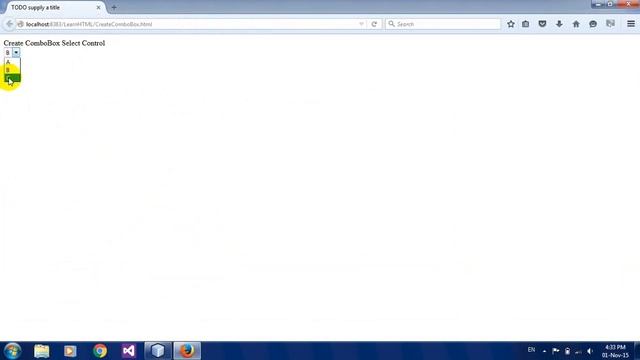The image size is (640, 360).
Task: Open the Firefox hamburger menu
Action: [631, 24]
